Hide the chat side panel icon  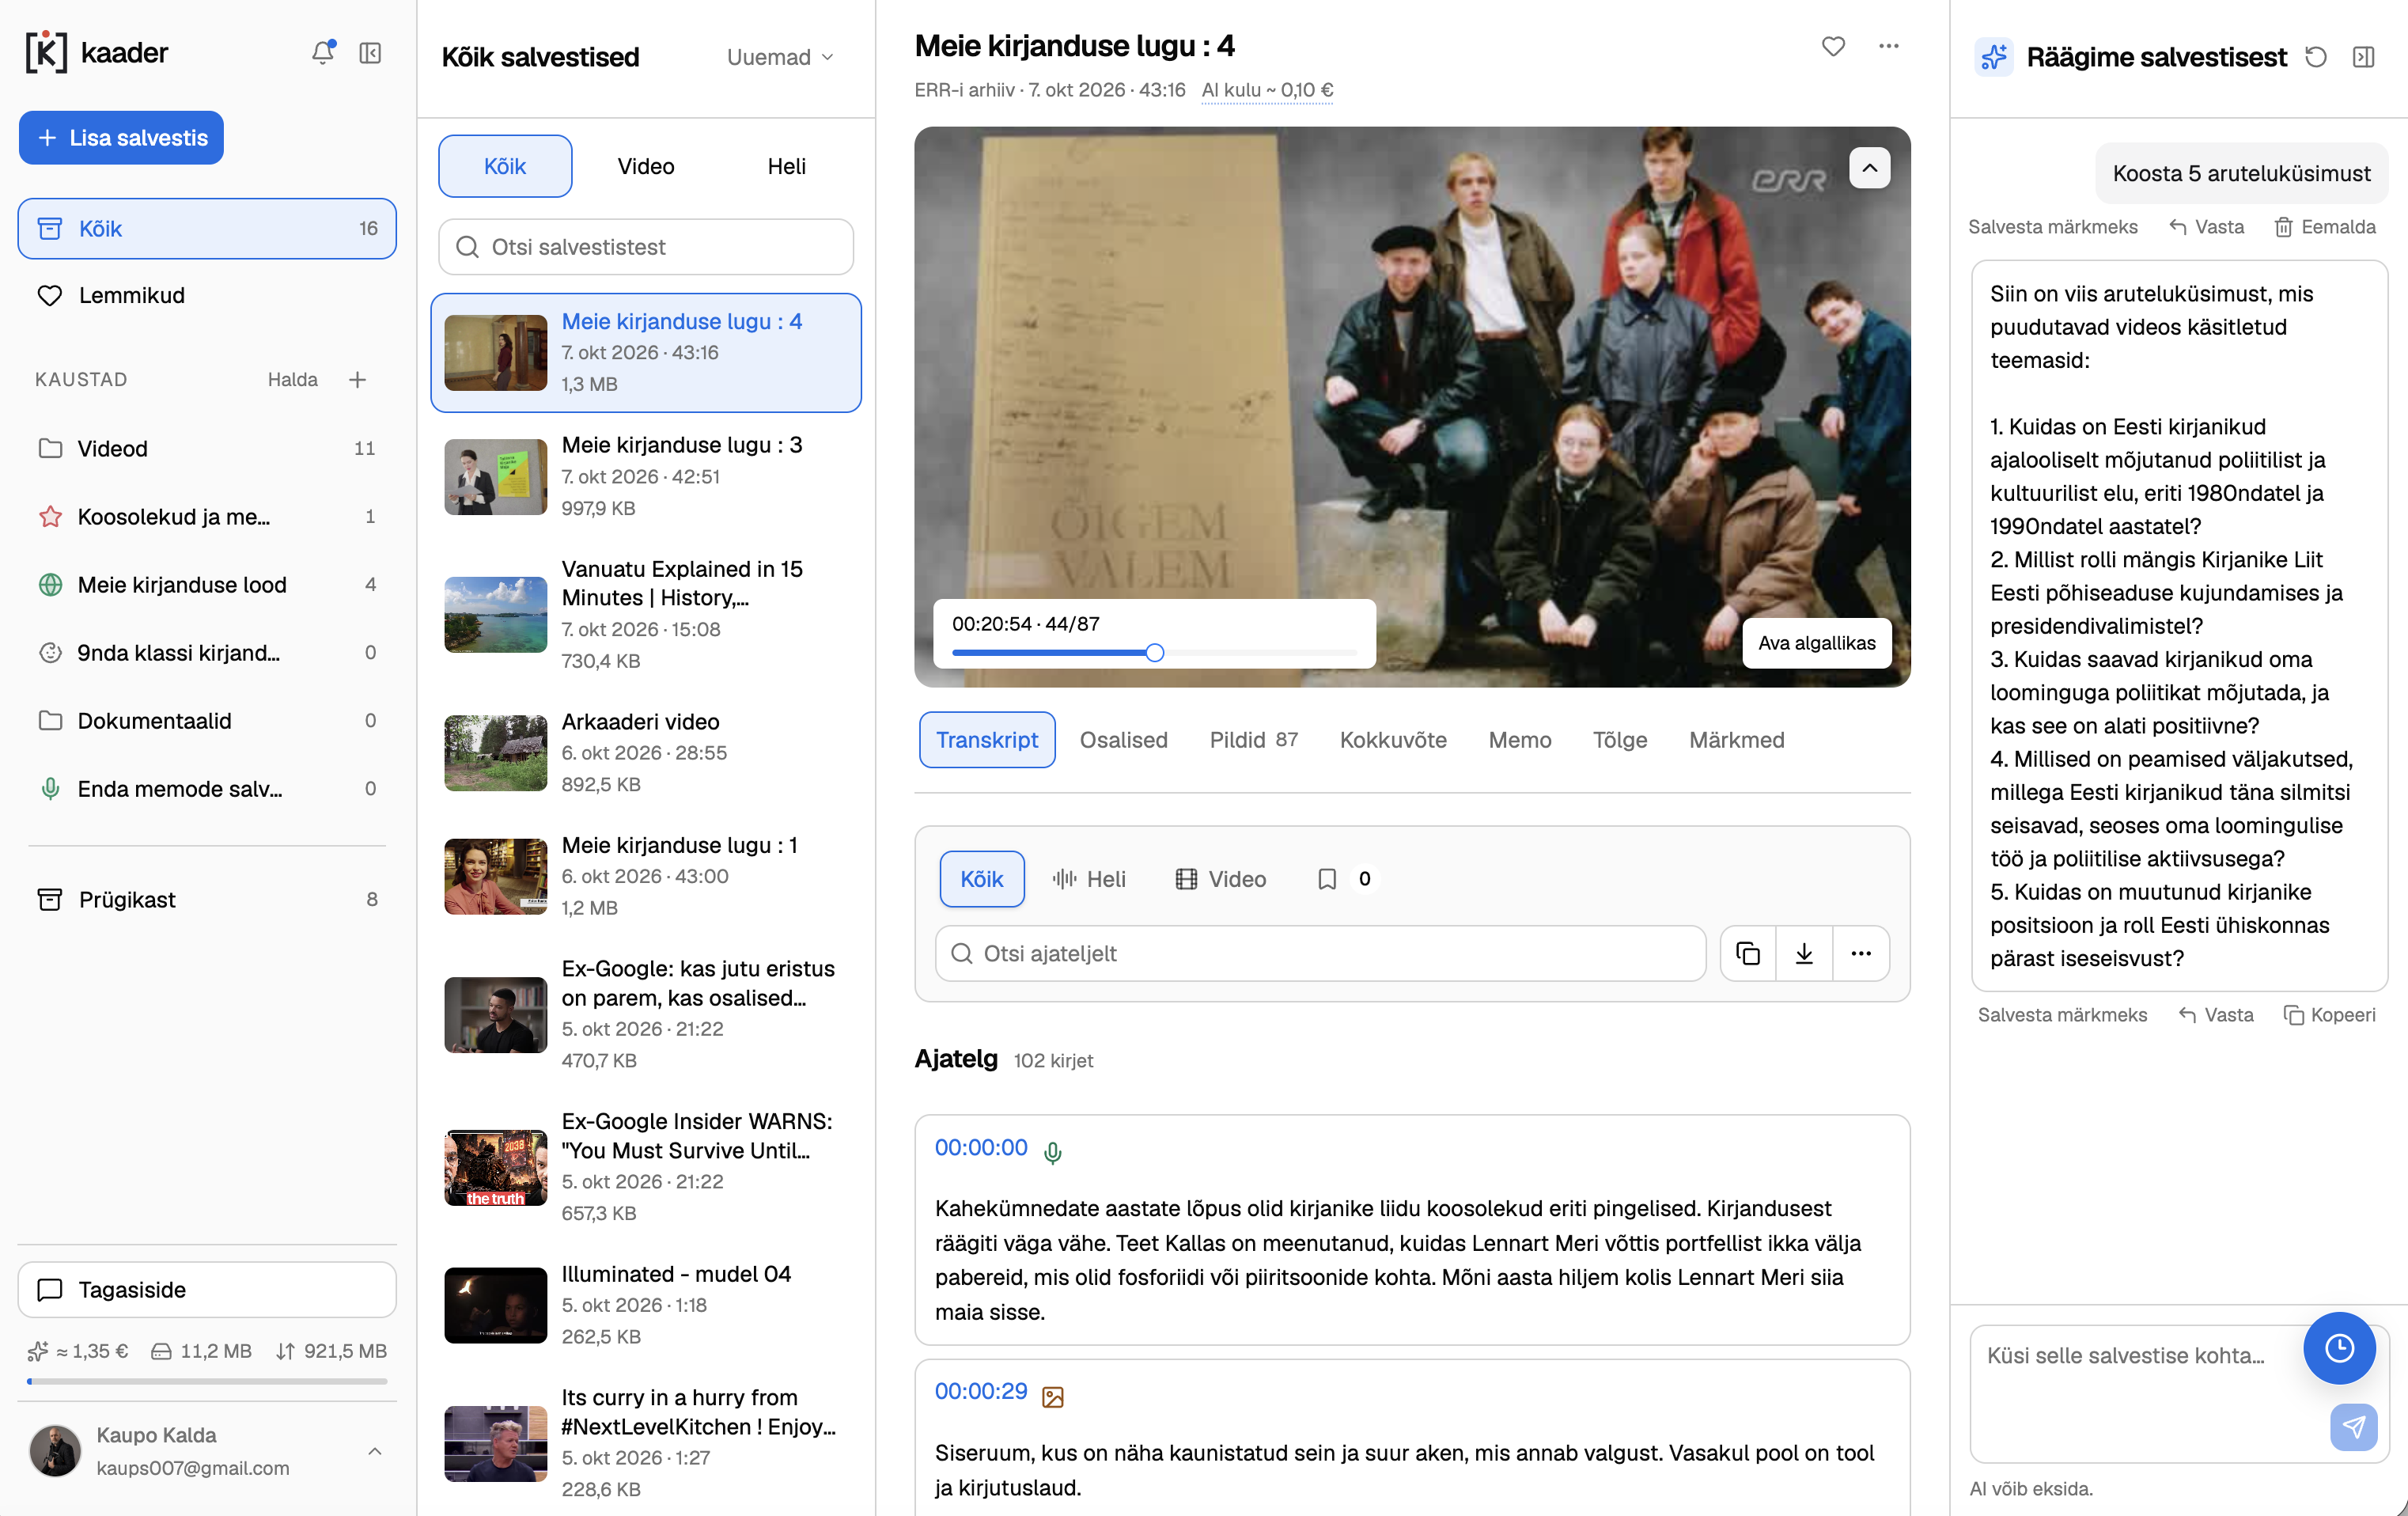[x=2363, y=57]
